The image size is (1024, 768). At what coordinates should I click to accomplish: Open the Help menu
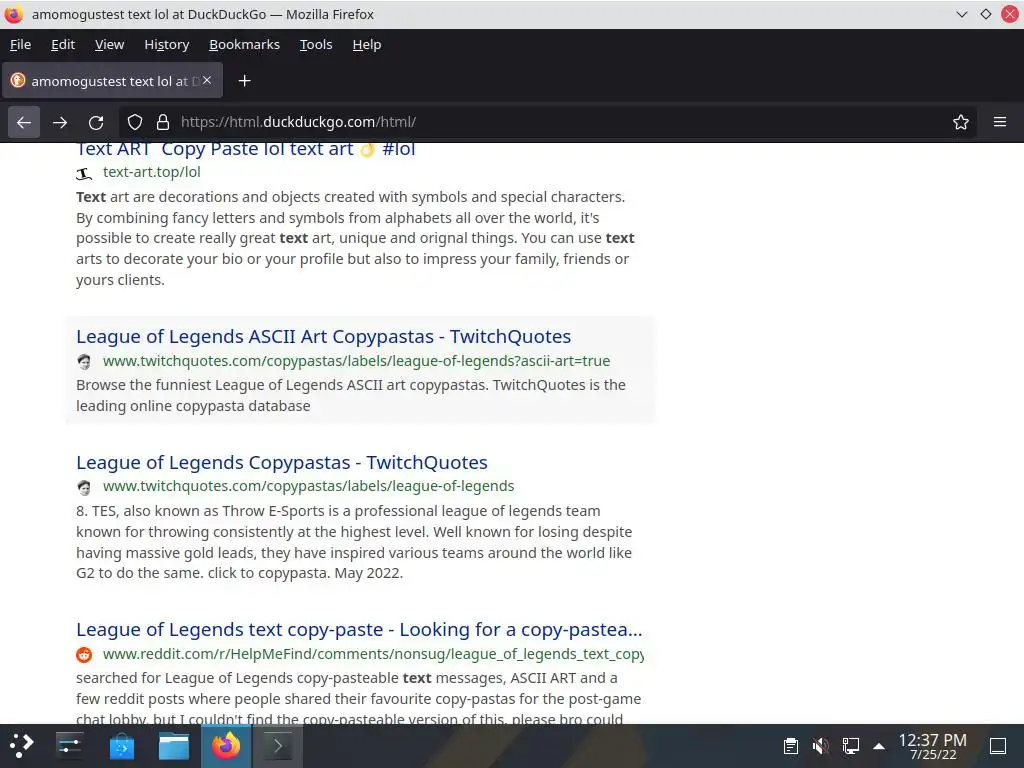point(366,44)
